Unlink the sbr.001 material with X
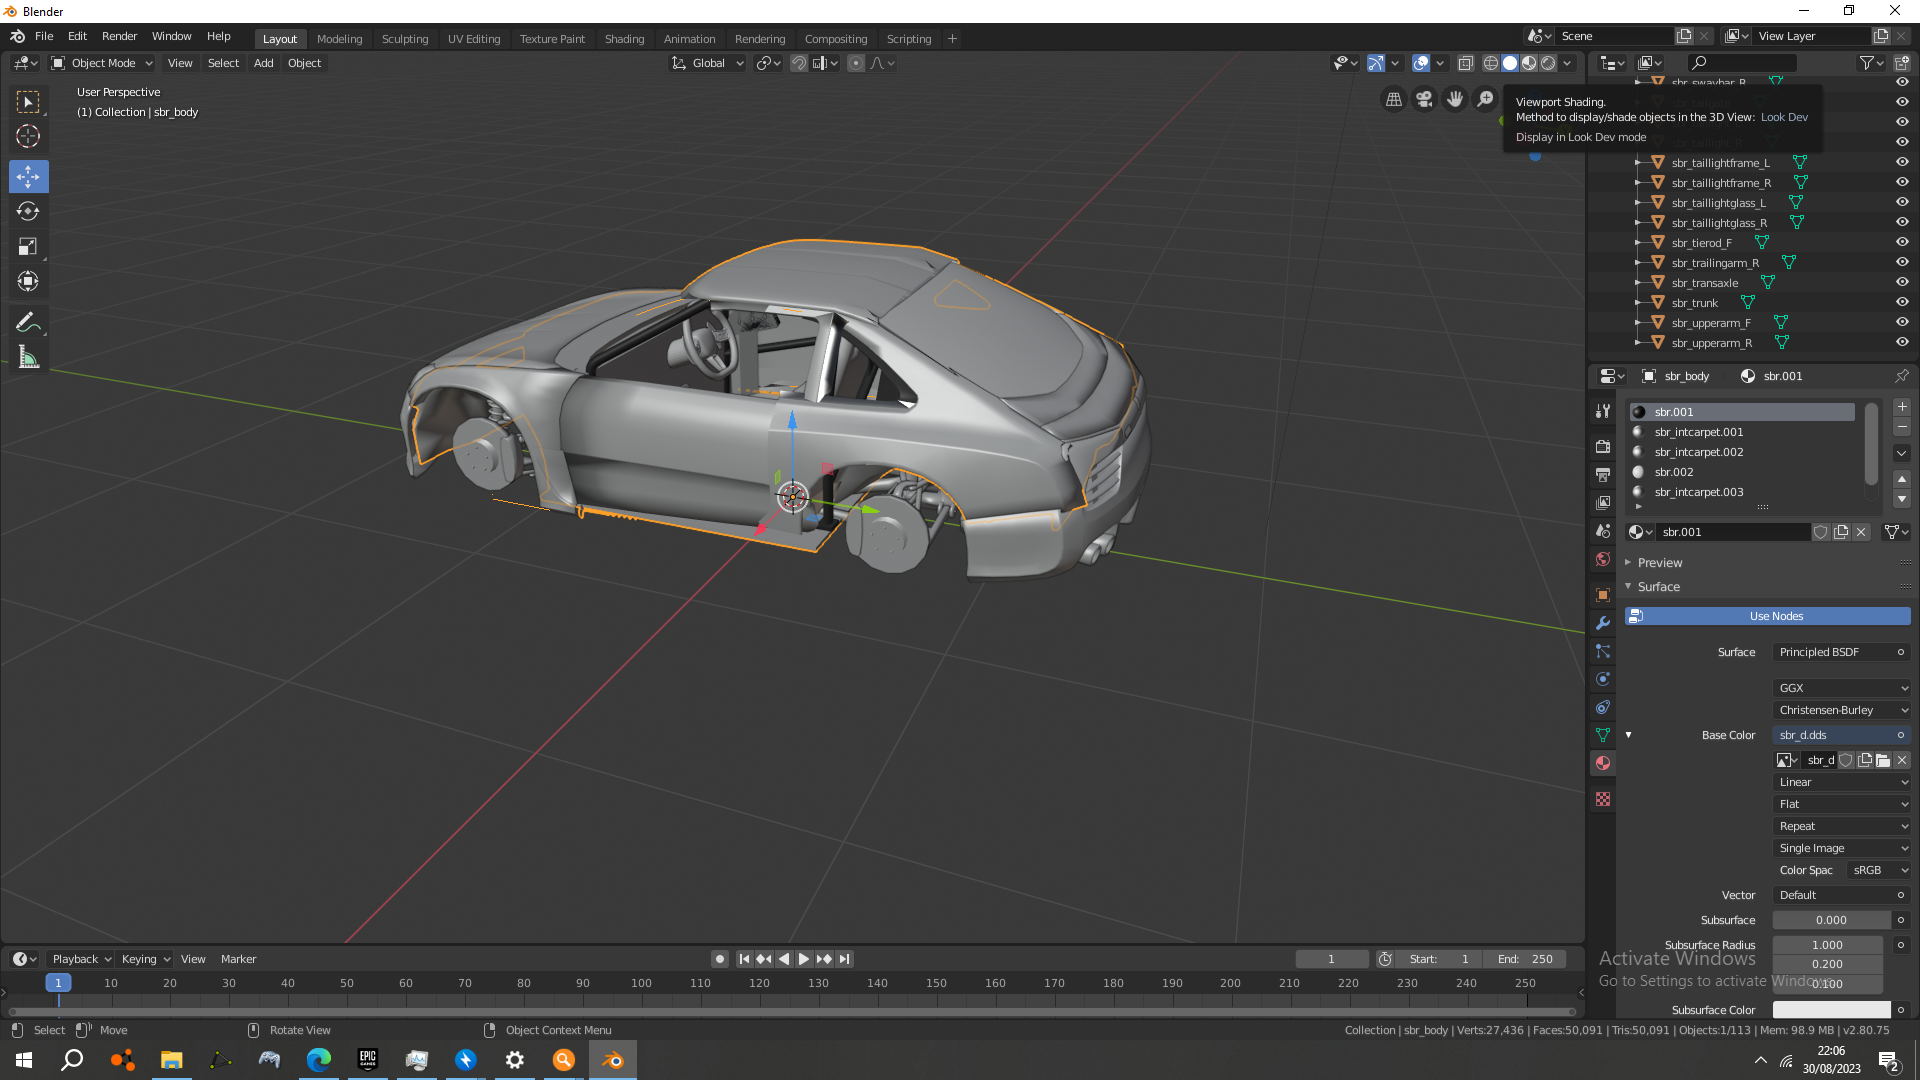The width and height of the screenshot is (1920, 1080). (x=1861, y=532)
